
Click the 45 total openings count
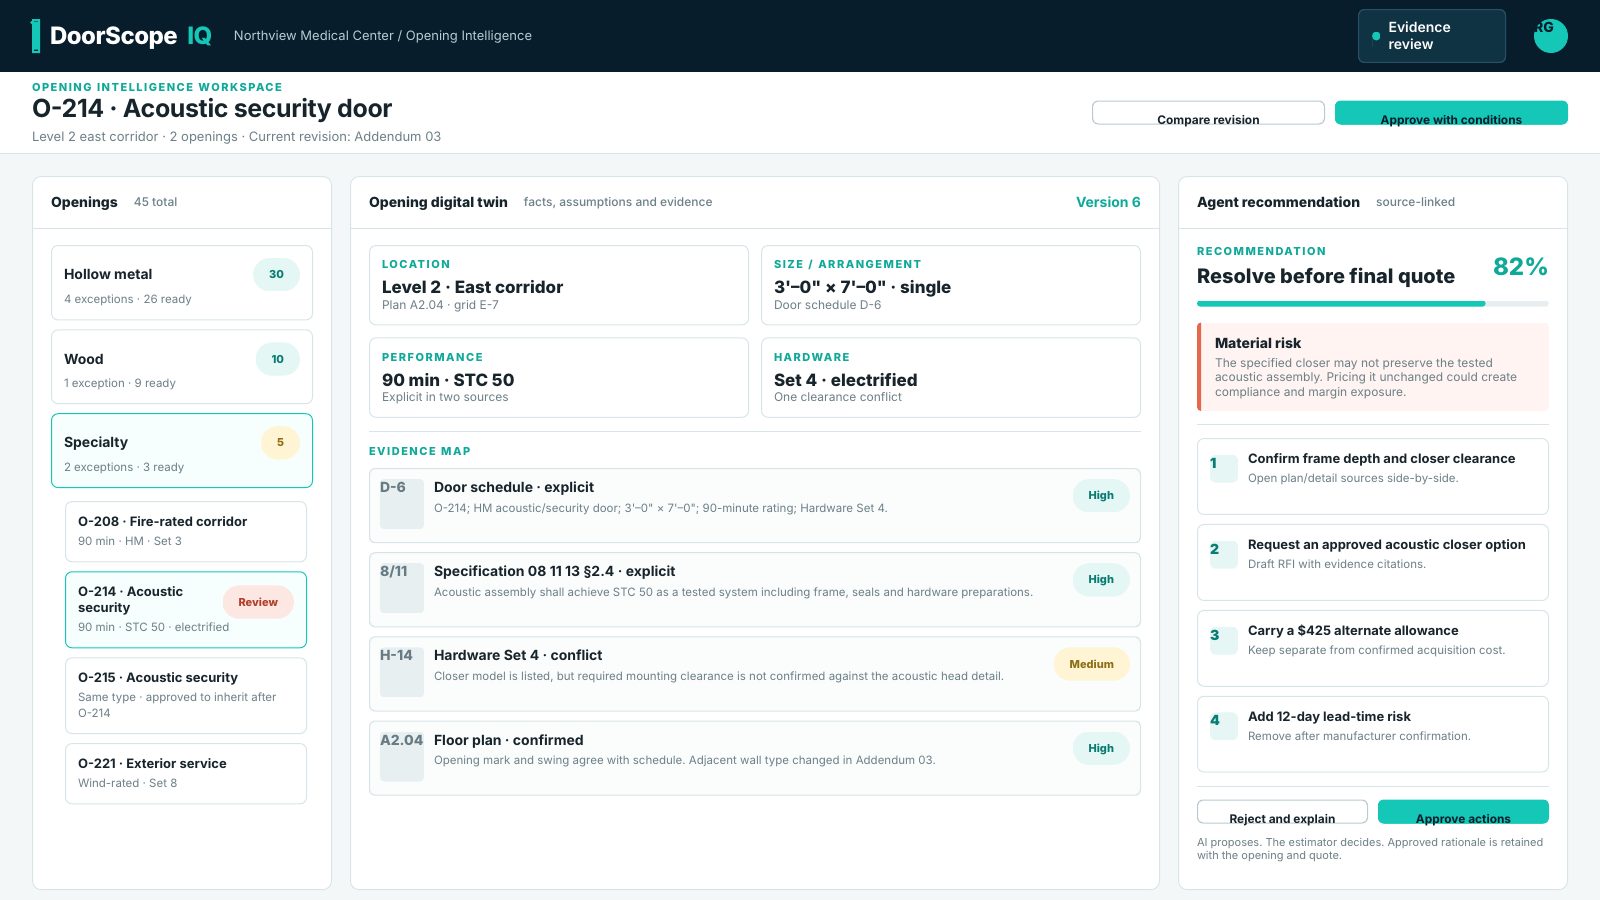pos(156,202)
